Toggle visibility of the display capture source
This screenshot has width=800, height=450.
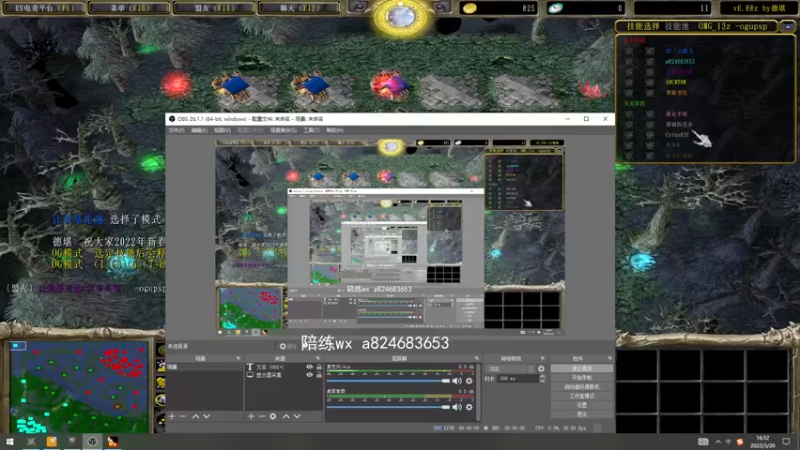pos(309,374)
